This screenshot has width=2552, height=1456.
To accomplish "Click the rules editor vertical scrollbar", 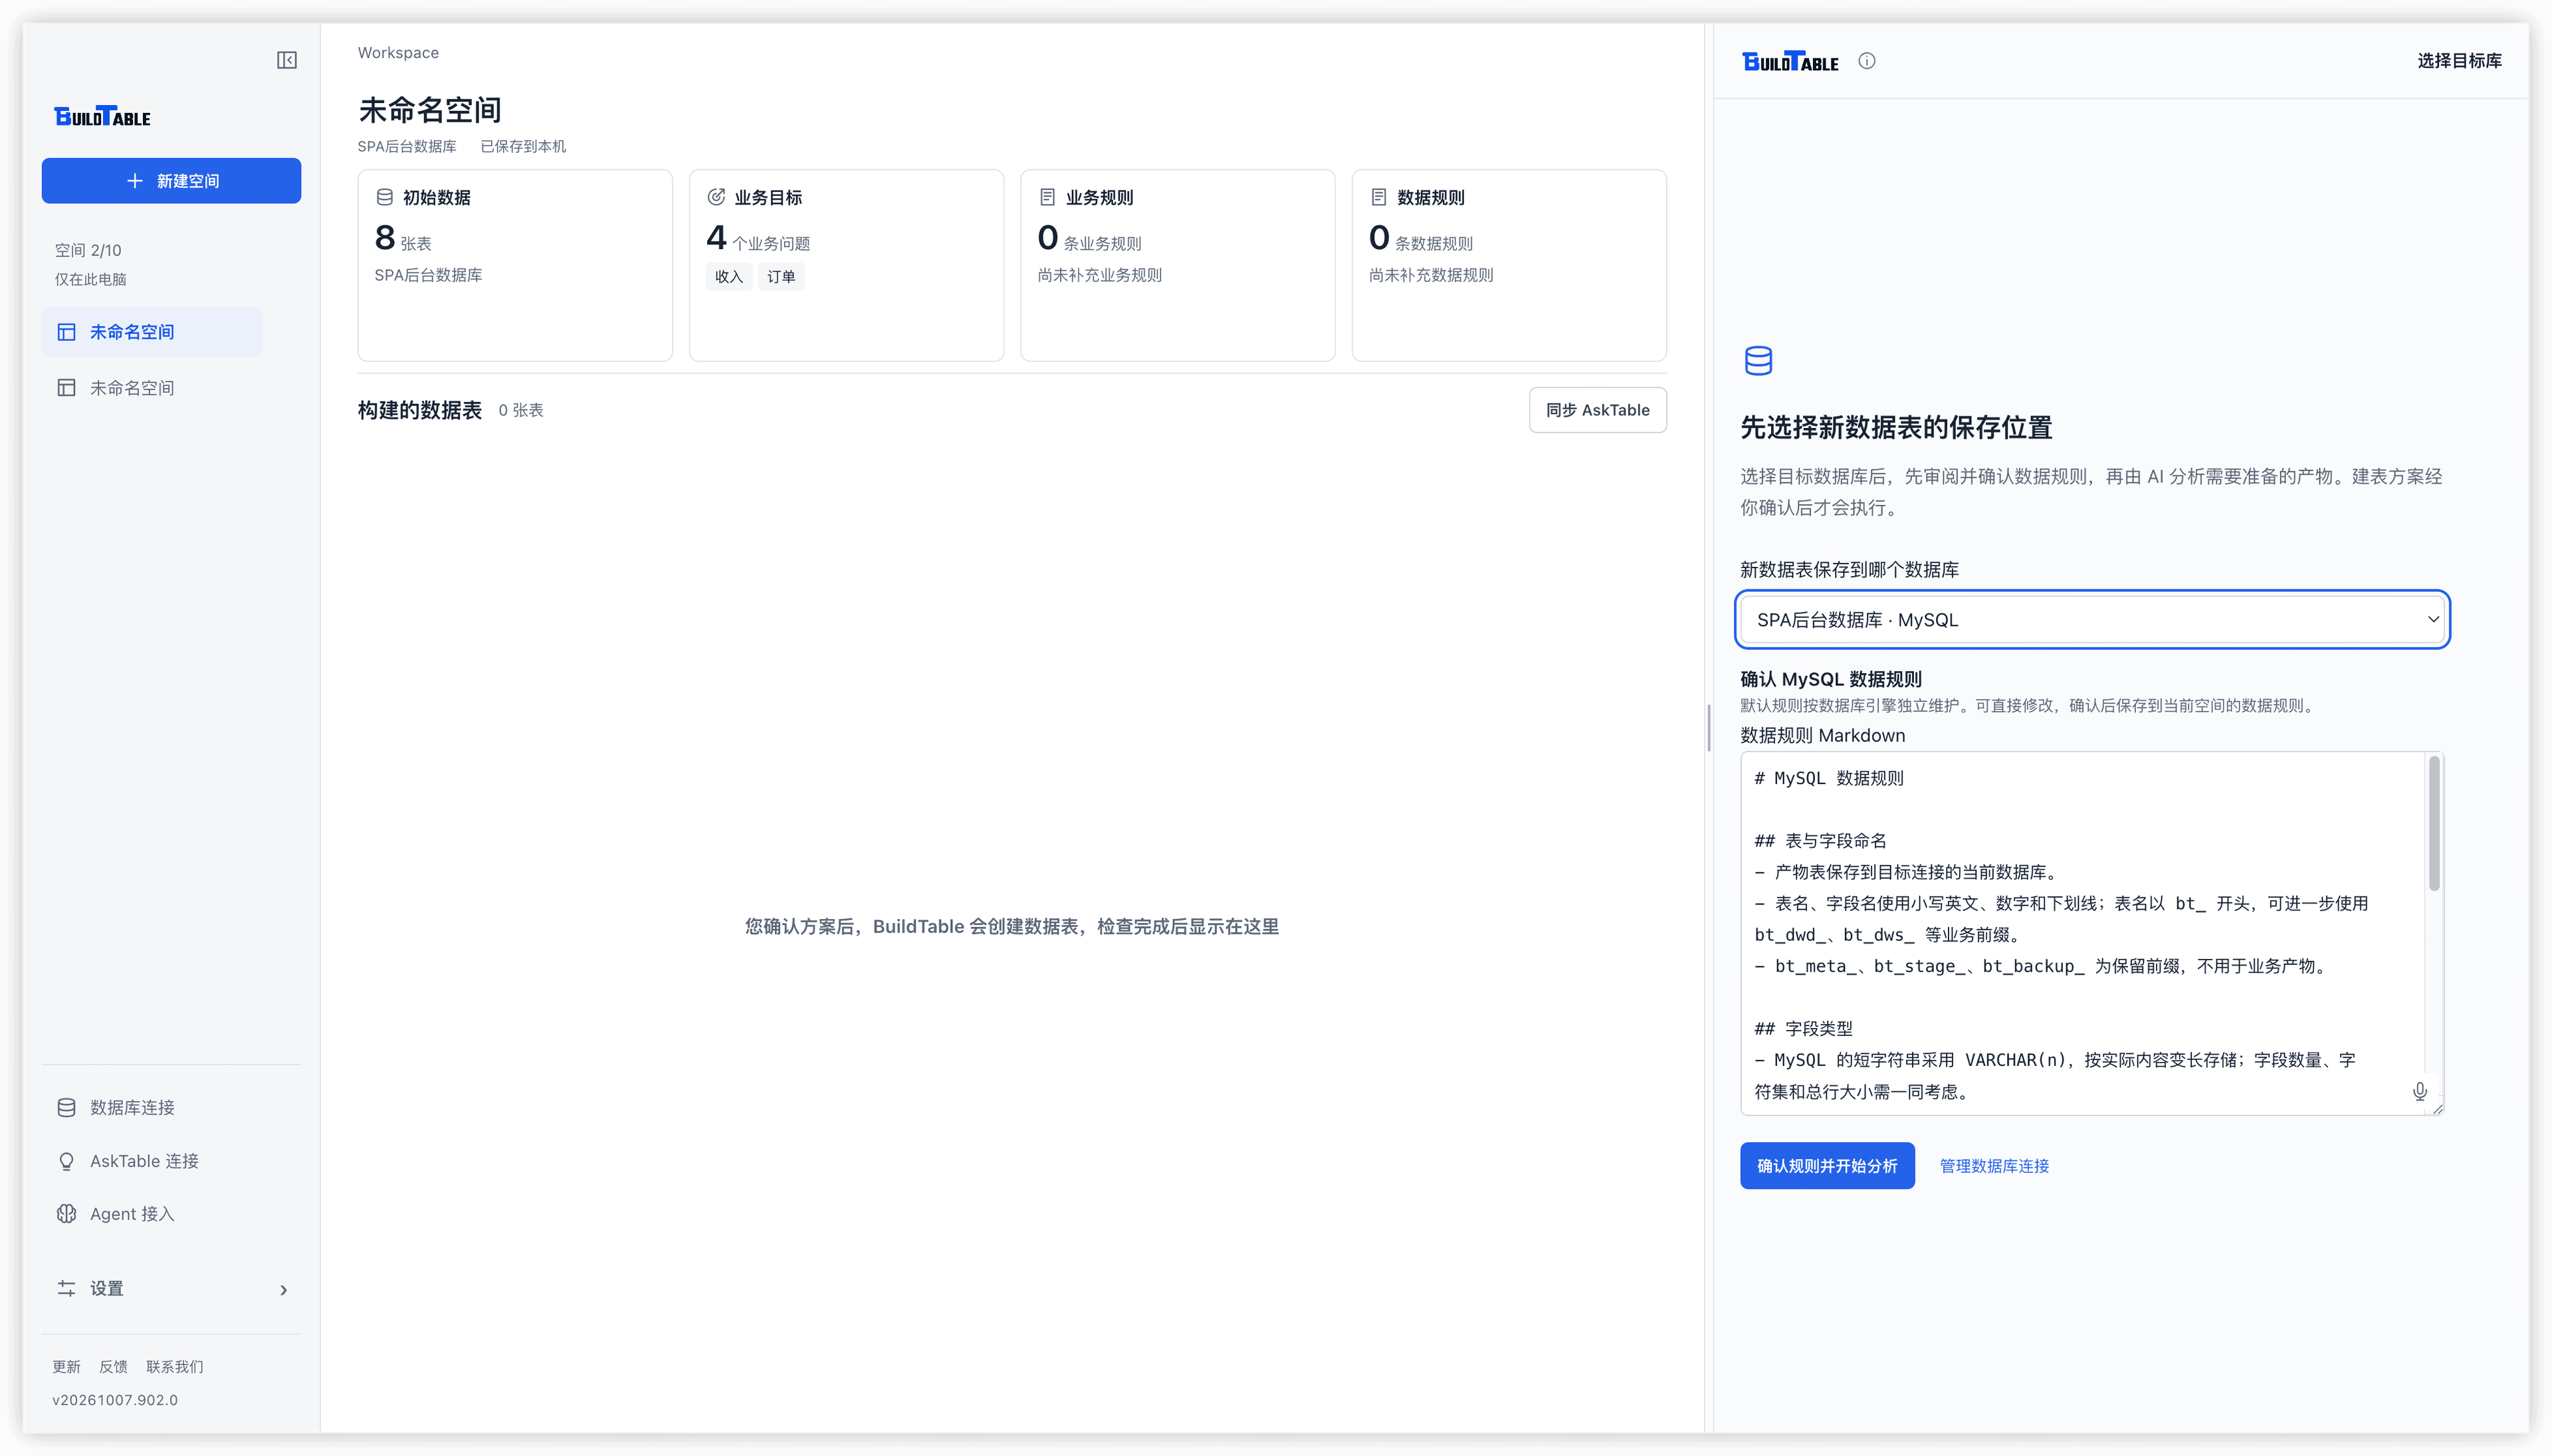I will click(x=2434, y=824).
